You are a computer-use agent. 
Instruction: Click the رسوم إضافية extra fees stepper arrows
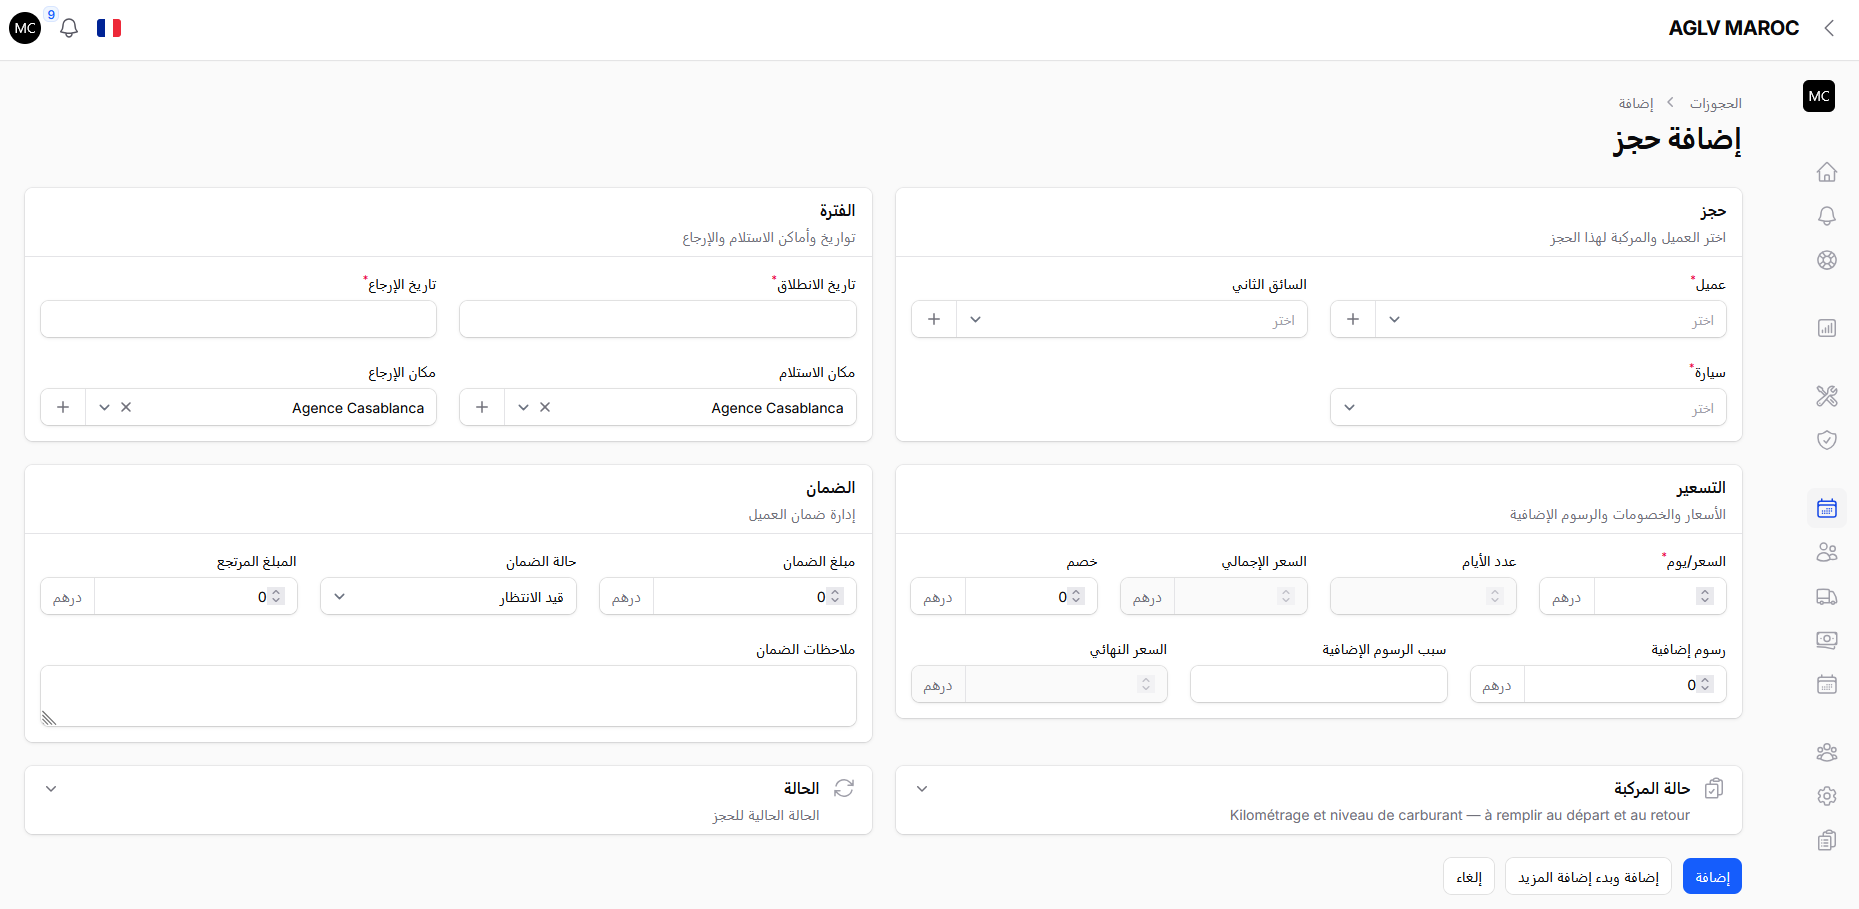pyautogui.click(x=1705, y=684)
